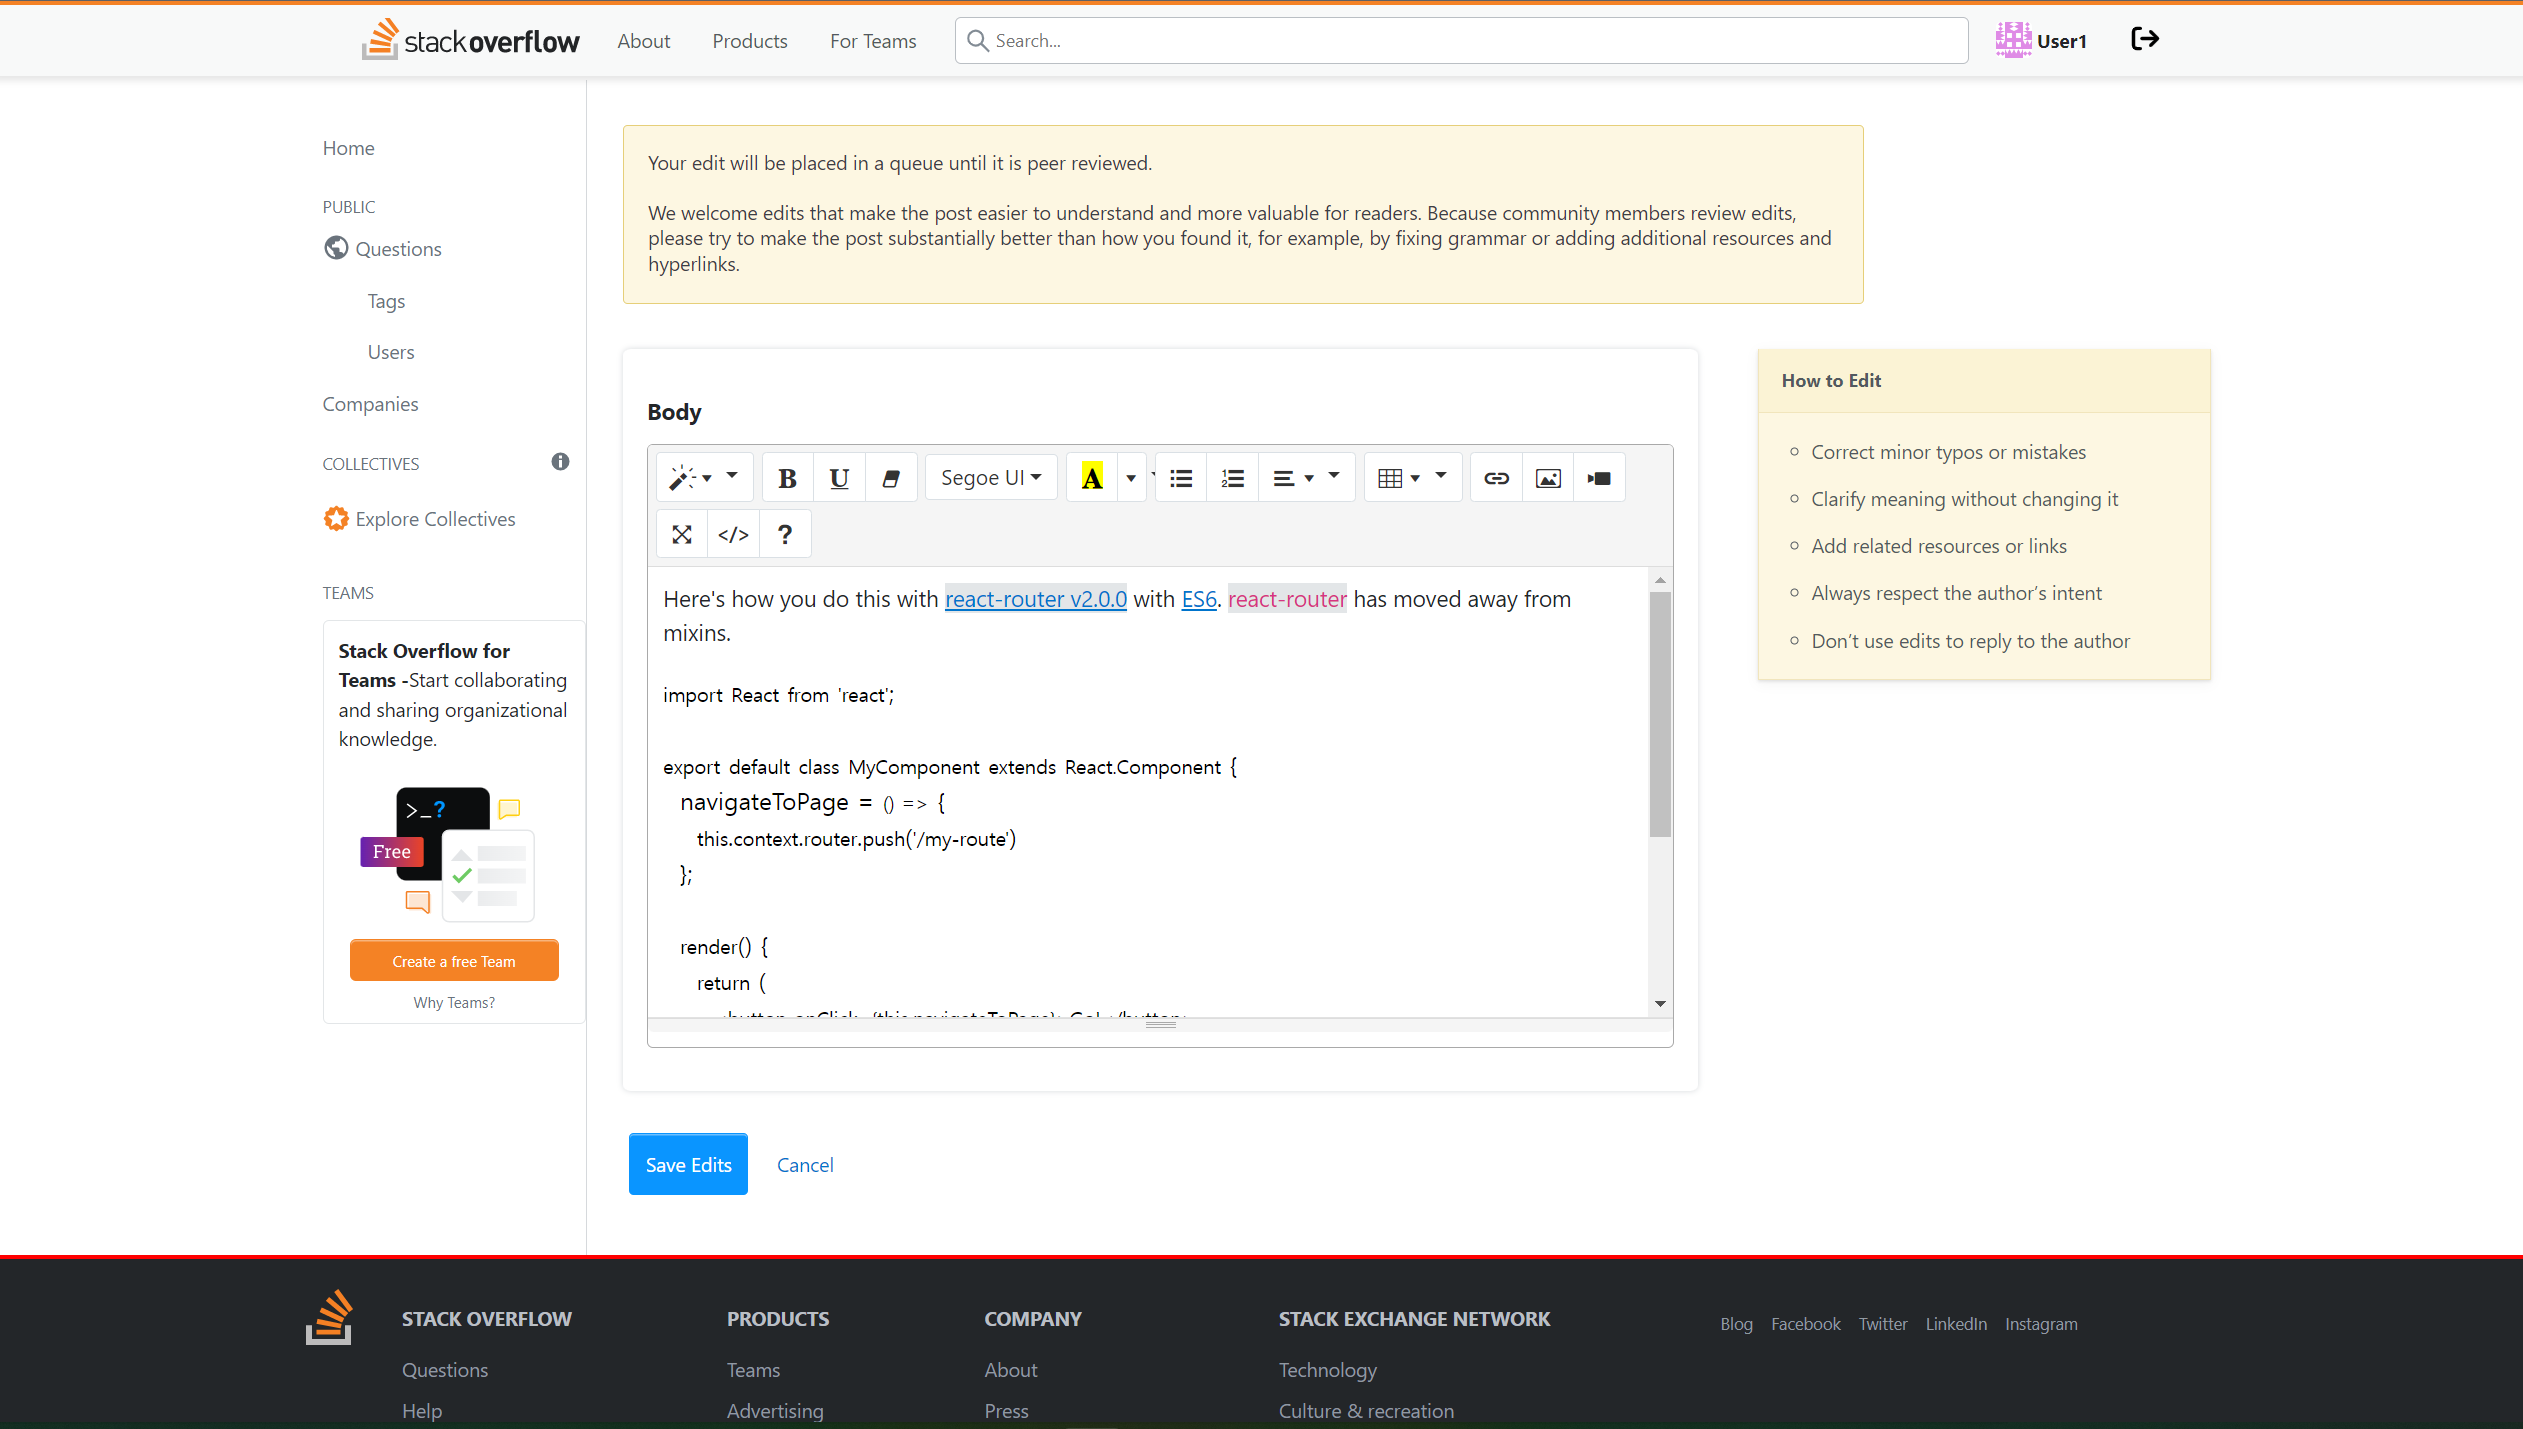Click in the Search input field

tap(1460, 41)
